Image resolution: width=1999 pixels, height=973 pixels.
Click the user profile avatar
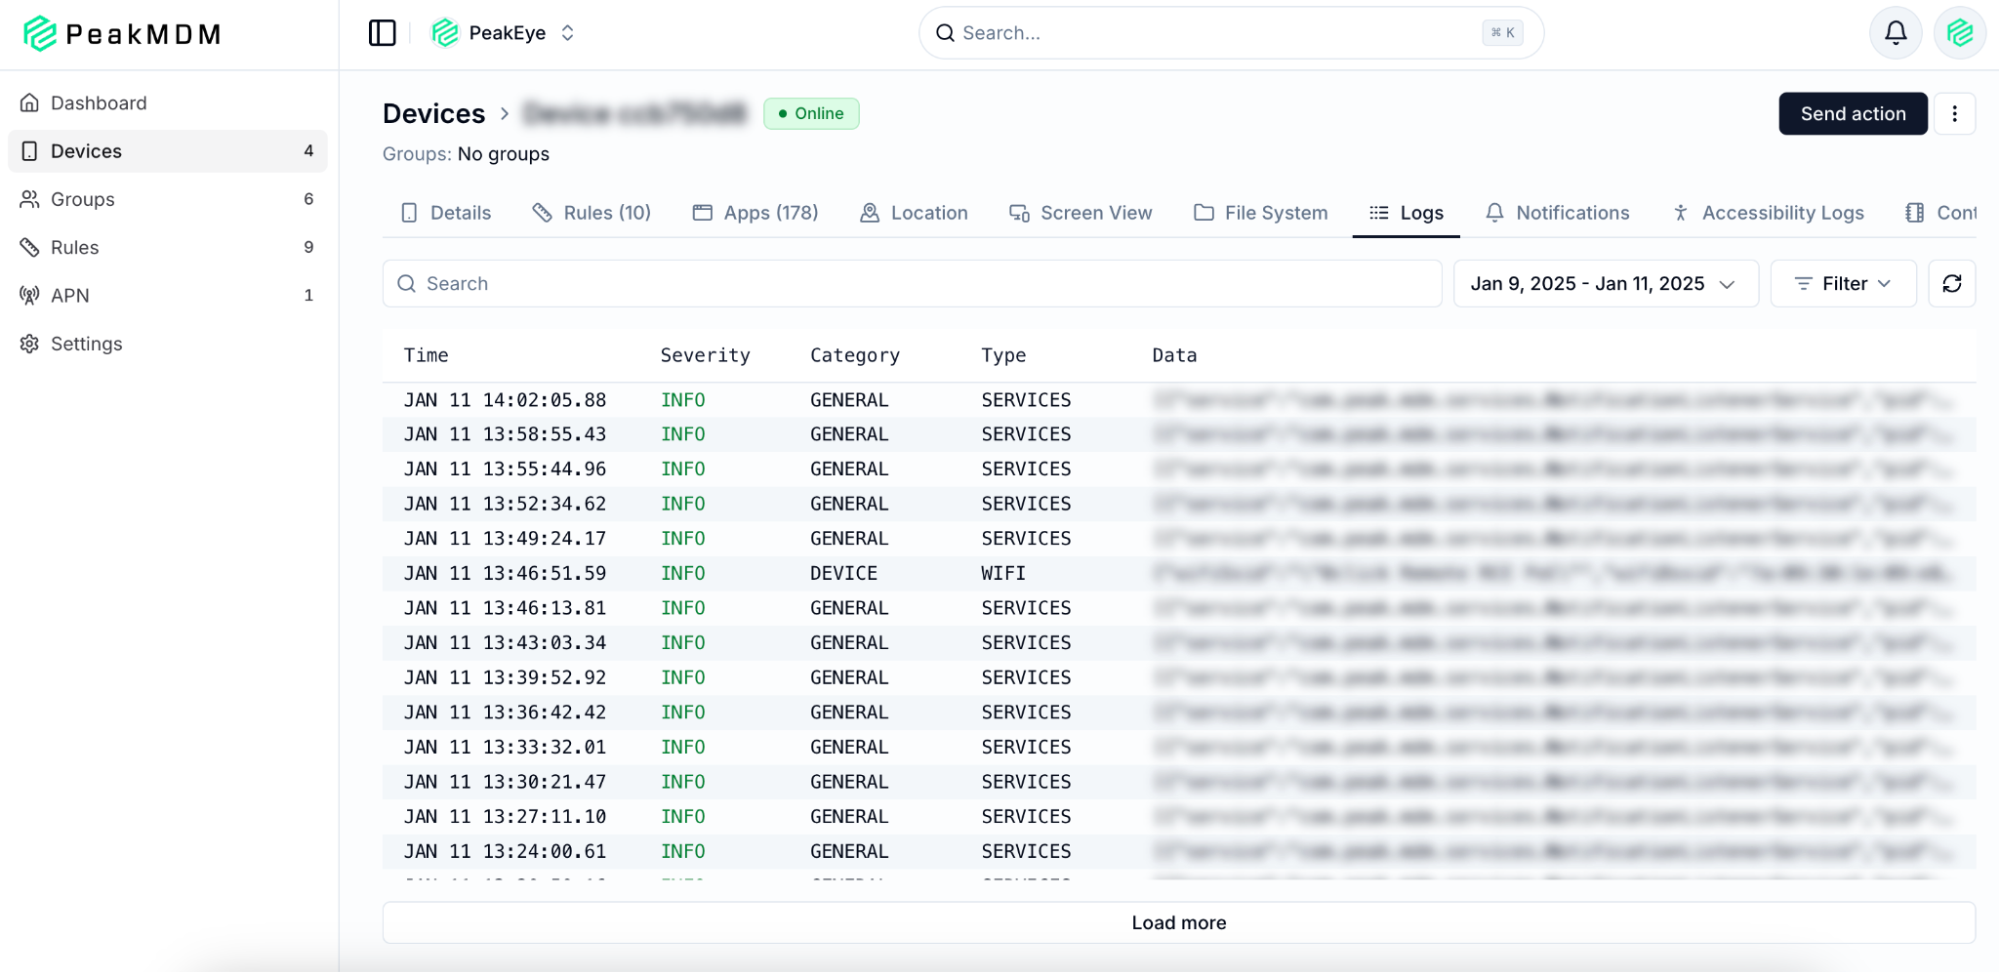[1959, 33]
